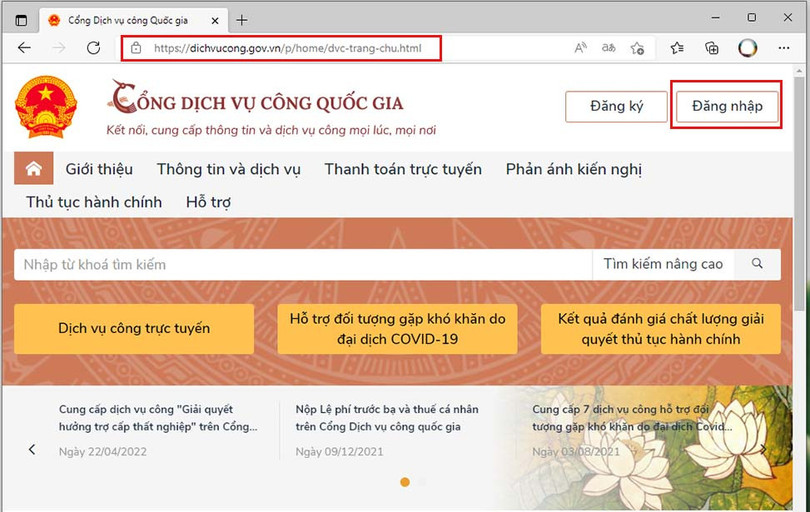Select Dịch vụ công trực tuyến button
Viewport: 810px width, 512px height.
coord(134,329)
